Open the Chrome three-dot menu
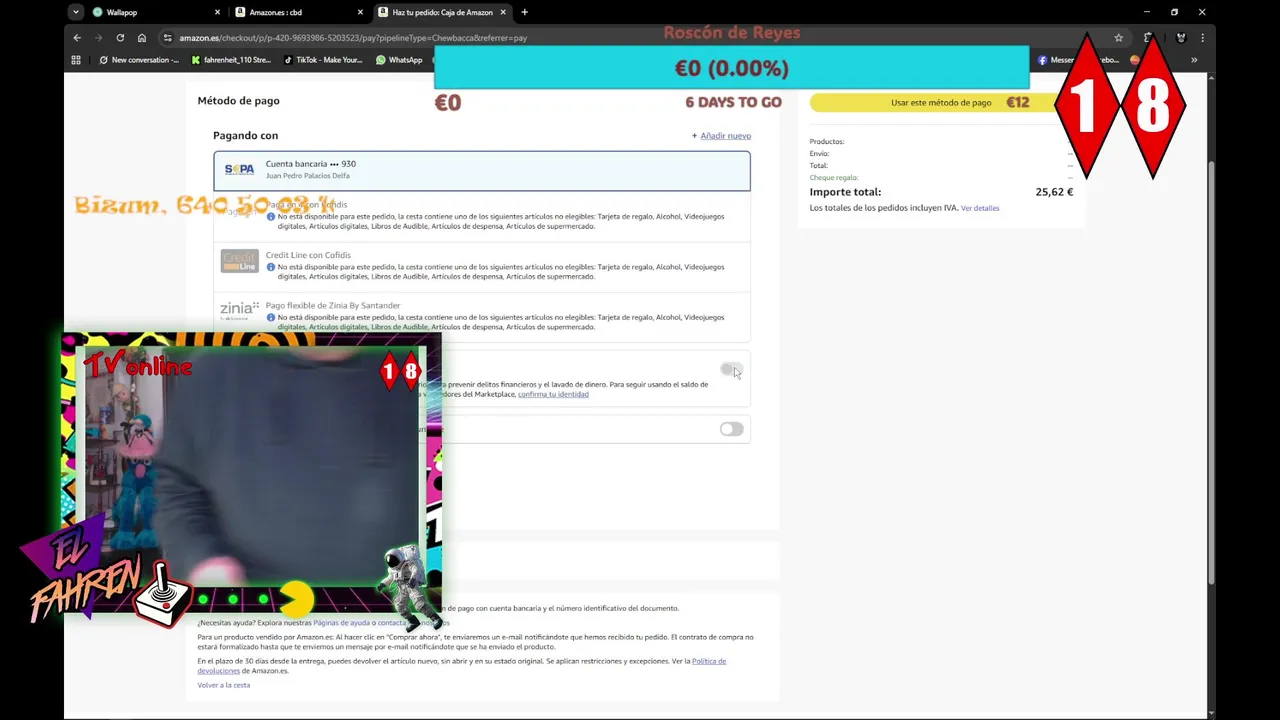Viewport: 1280px width, 720px height. pyautogui.click(x=1202, y=38)
